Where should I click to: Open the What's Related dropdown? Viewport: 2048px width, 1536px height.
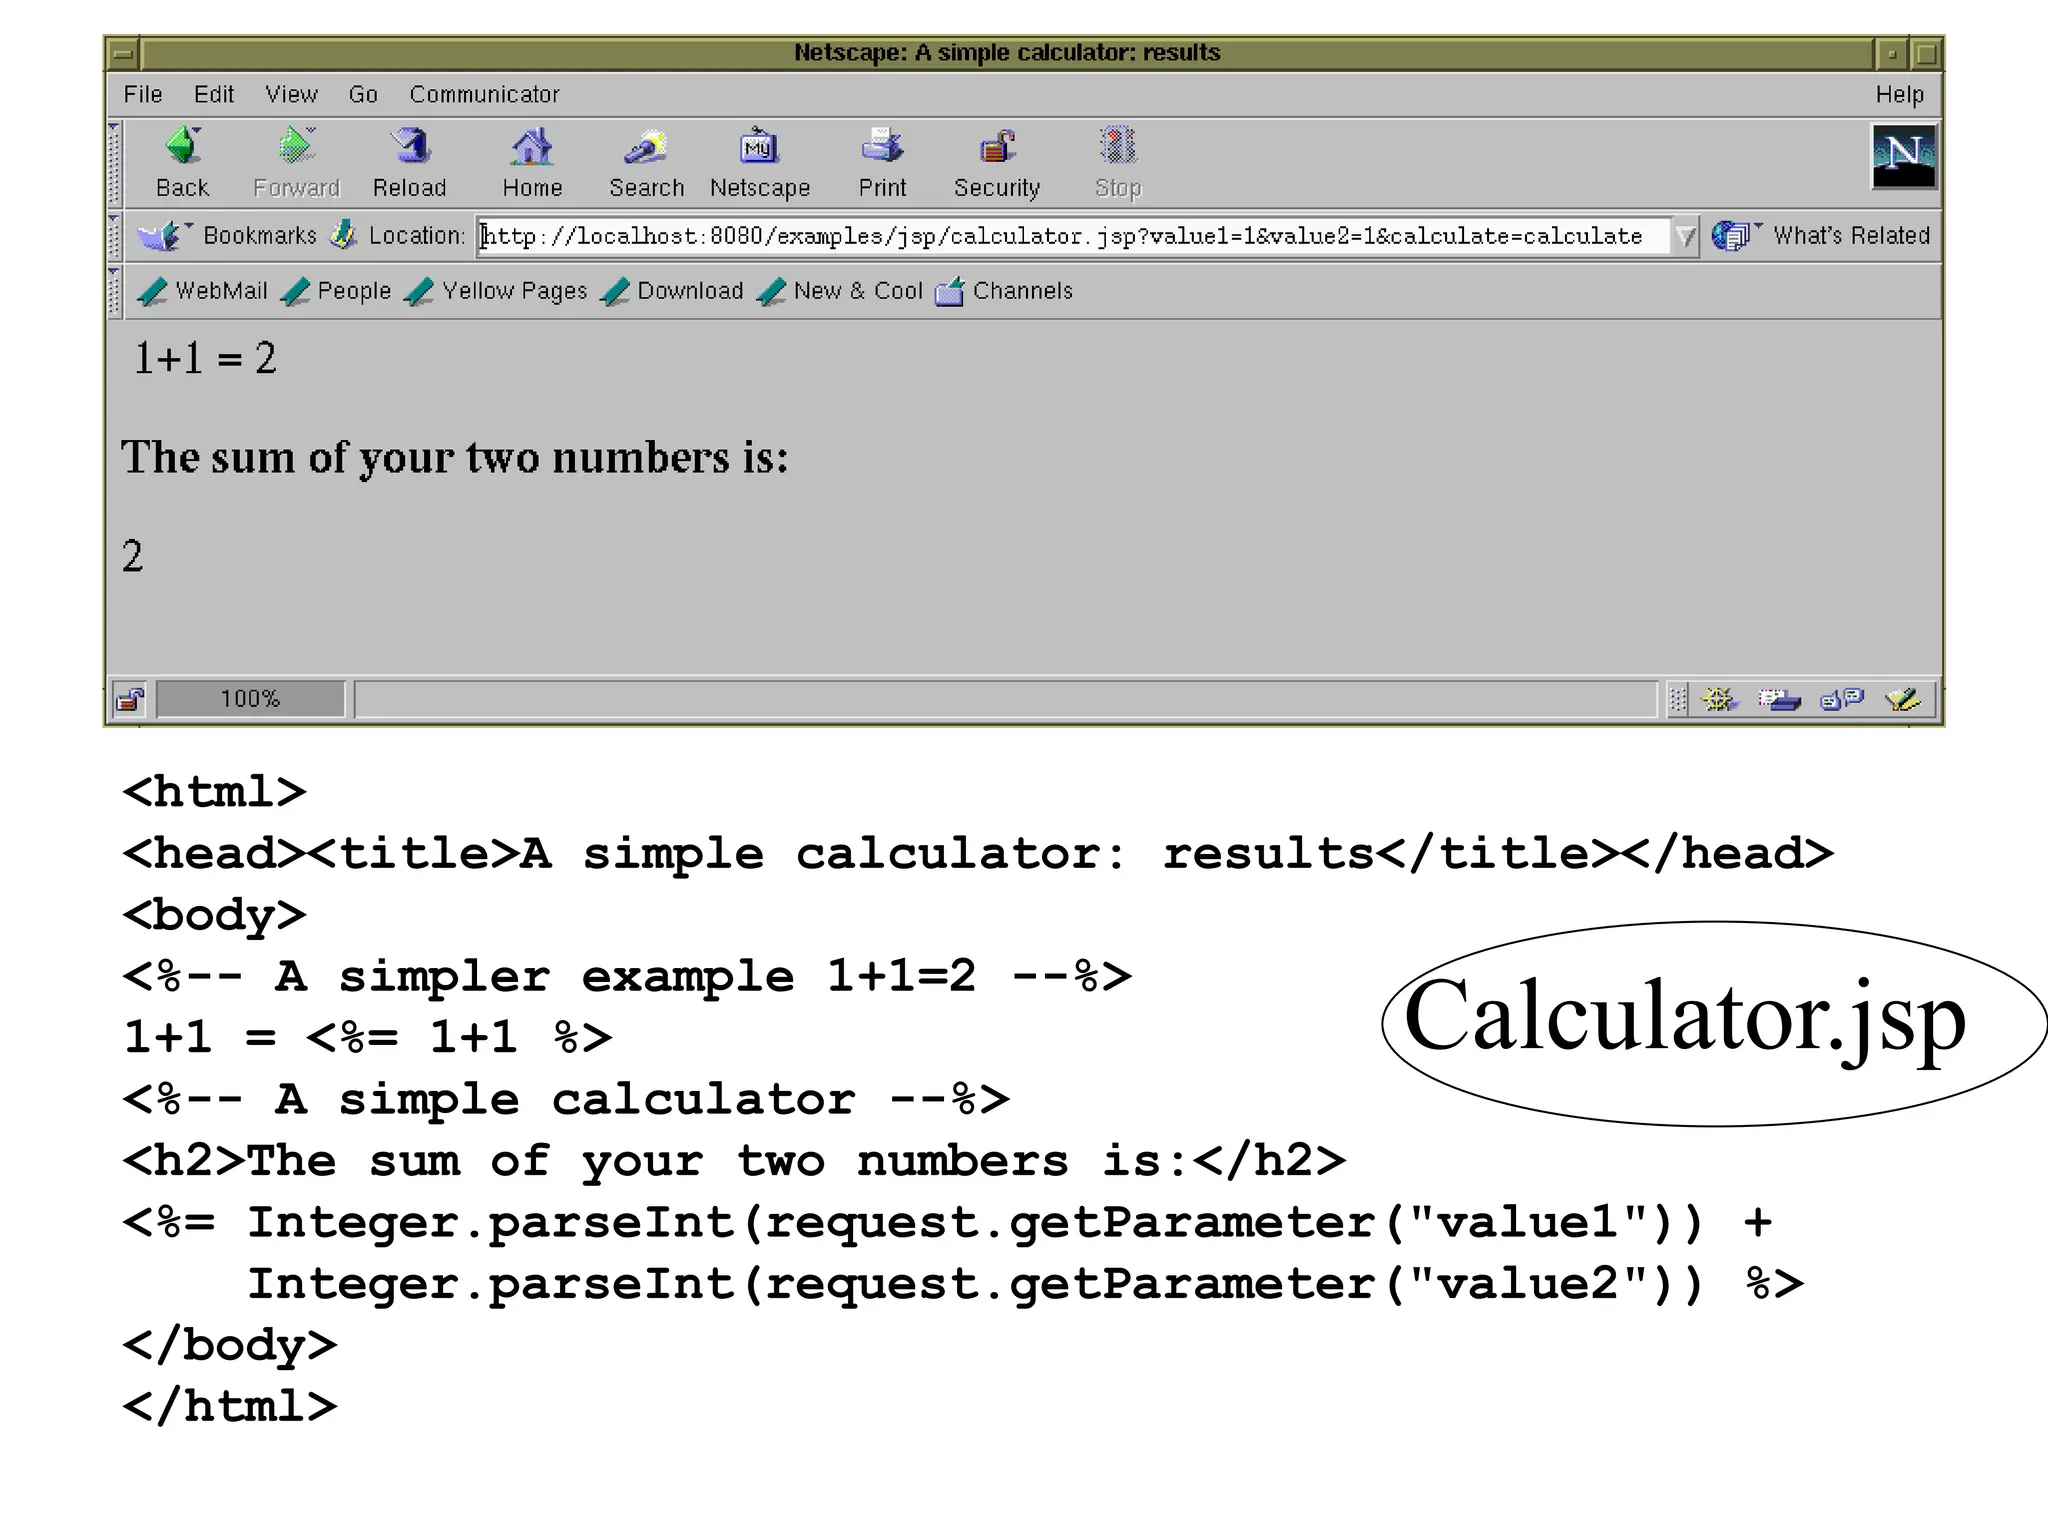point(1820,236)
